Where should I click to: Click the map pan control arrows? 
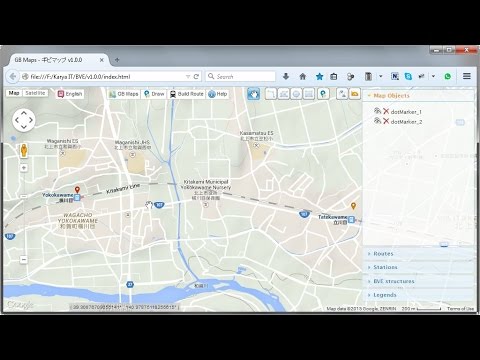[x=24, y=120]
